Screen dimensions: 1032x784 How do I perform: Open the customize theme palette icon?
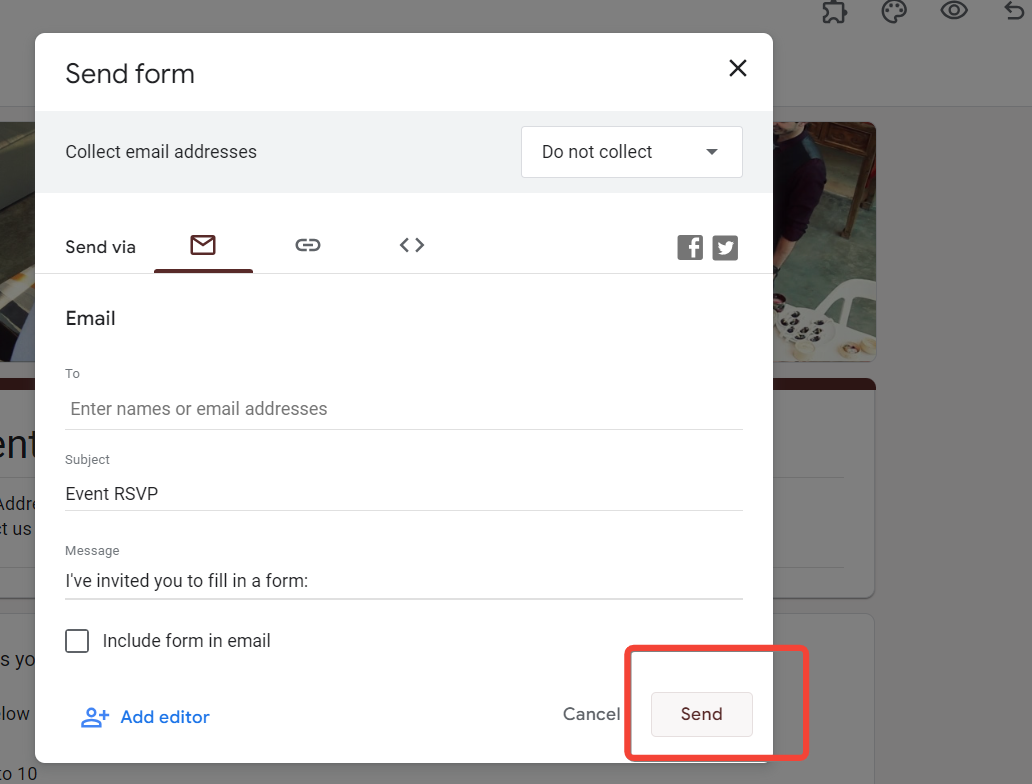894,11
